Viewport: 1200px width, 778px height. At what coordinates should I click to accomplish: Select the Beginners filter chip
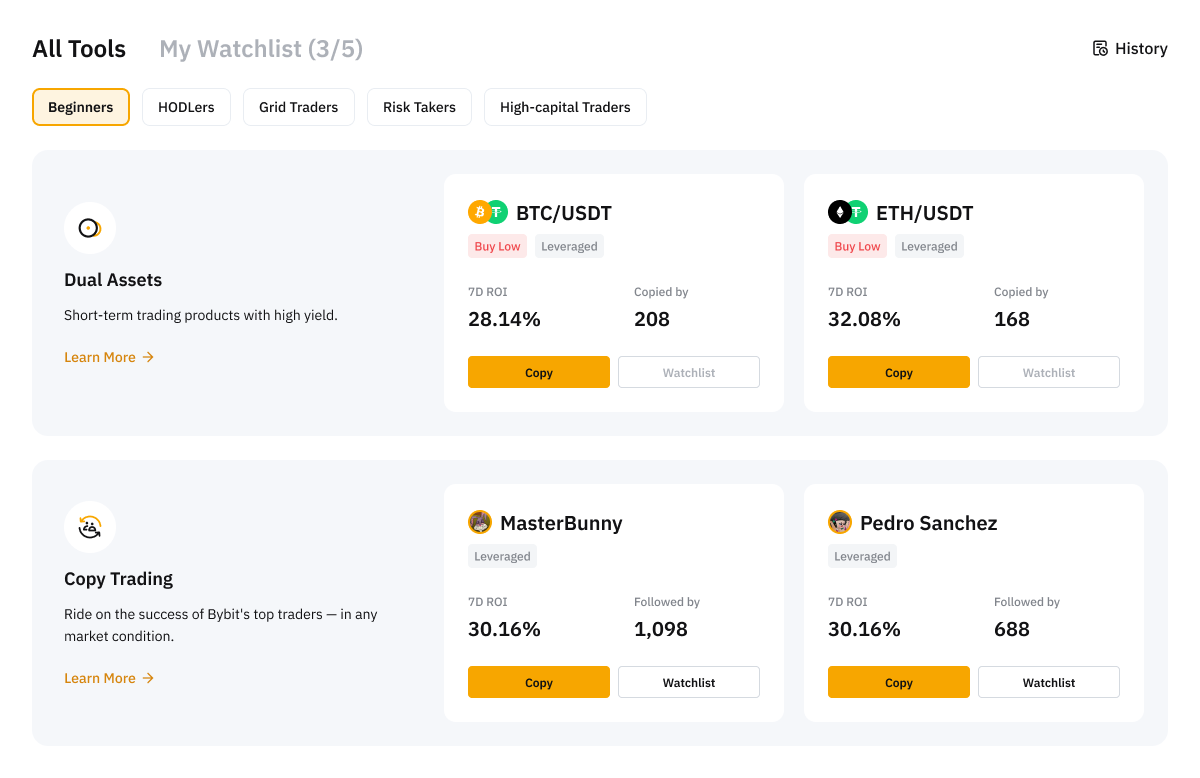[x=81, y=107]
